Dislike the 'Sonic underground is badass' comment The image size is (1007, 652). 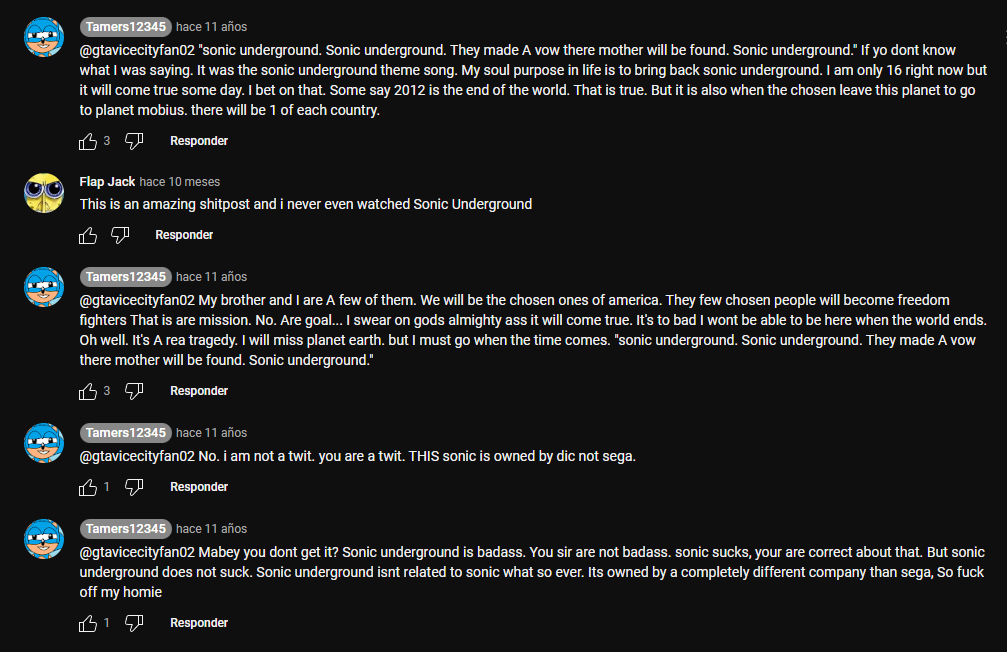tap(134, 623)
